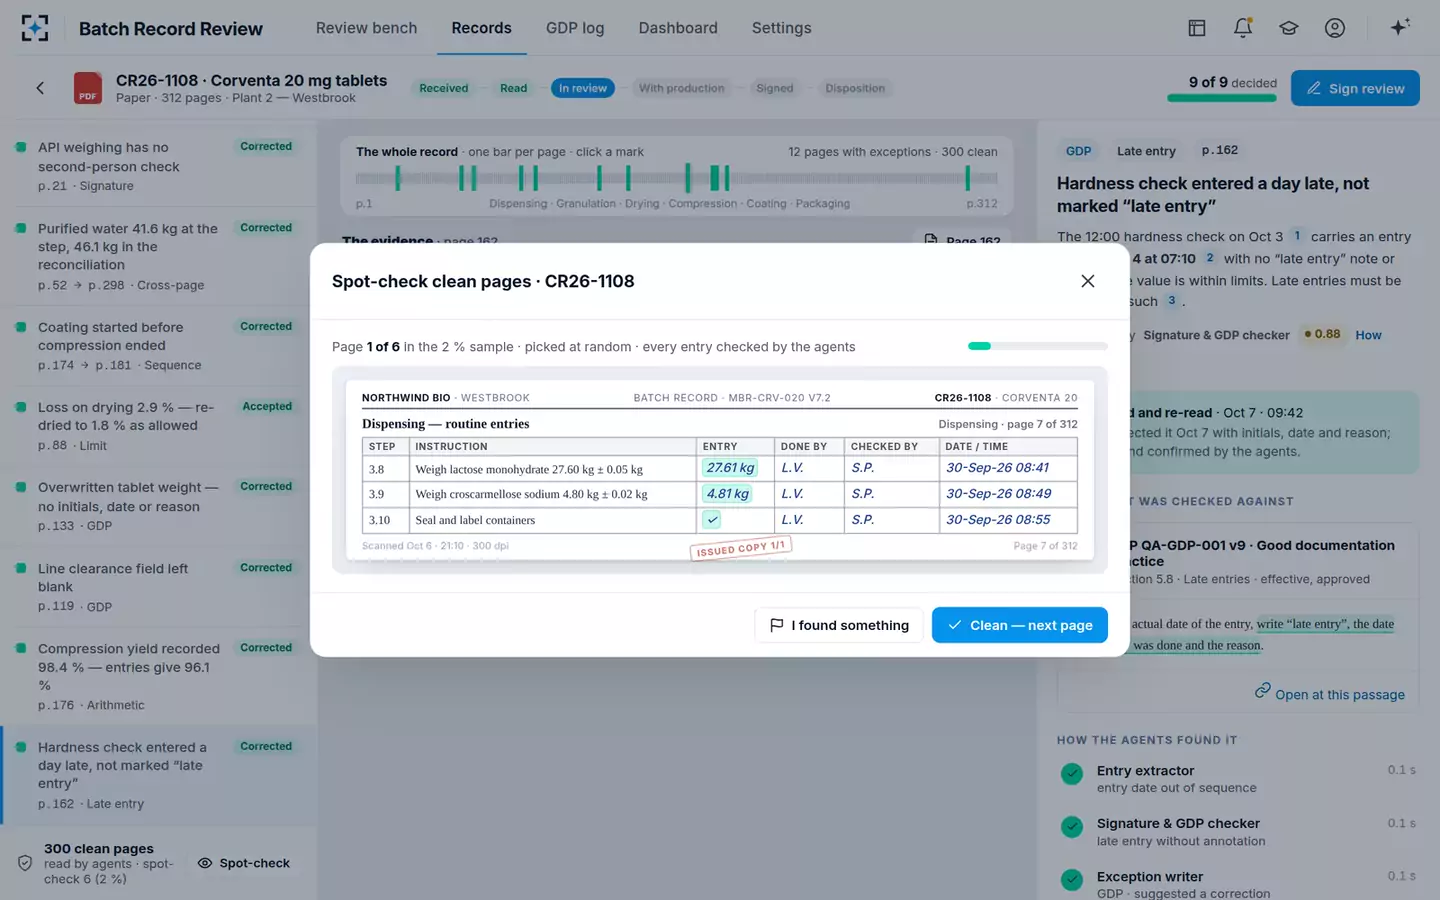Viewport: 1440px width, 900px height.
Task: Close the Spot-check clean pages dialog
Action: [1088, 281]
